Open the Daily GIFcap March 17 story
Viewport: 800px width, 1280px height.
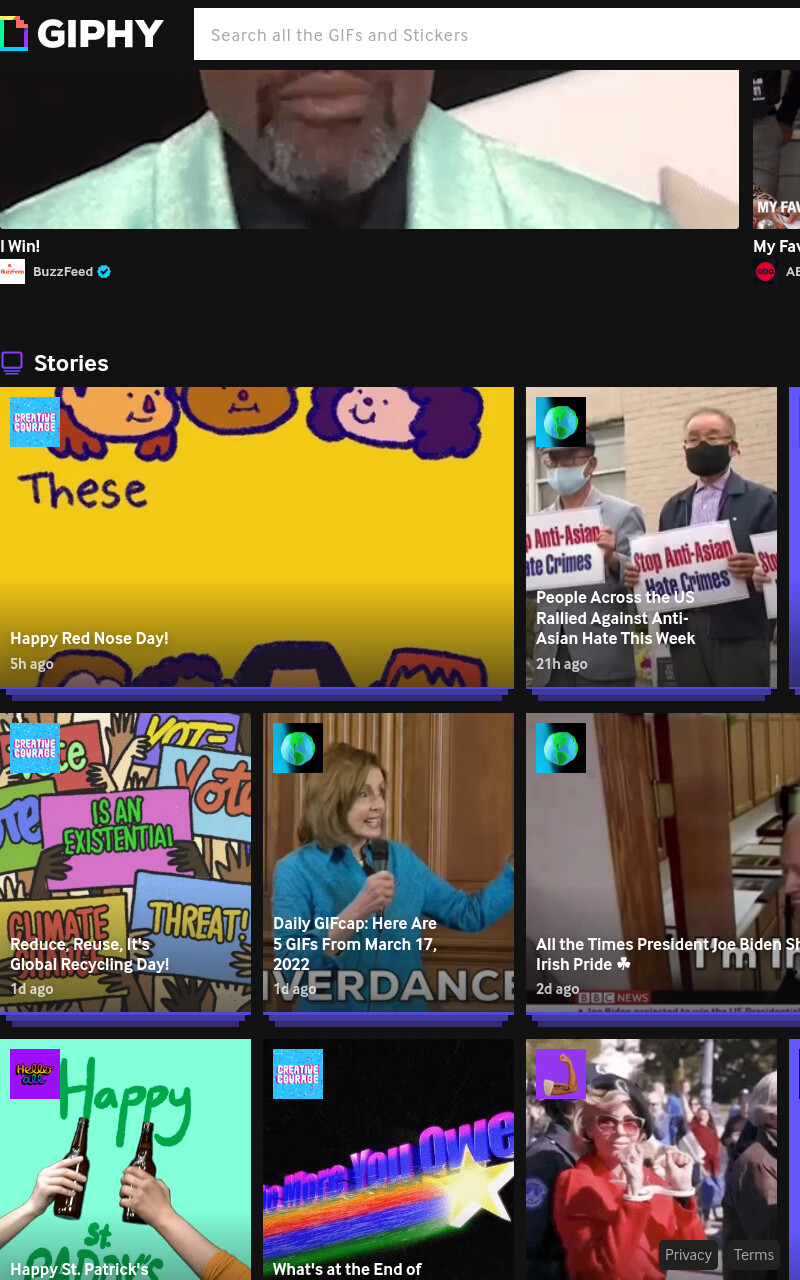click(388, 863)
